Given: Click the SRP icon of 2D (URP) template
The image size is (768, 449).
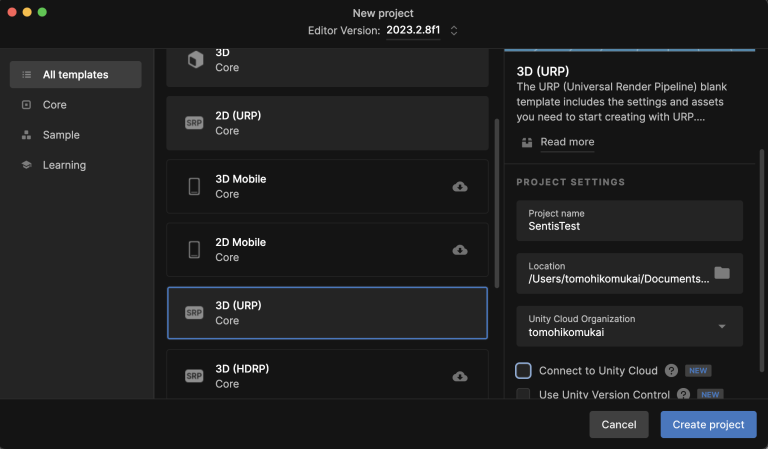Looking at the screenshot, I should coord(194,123).
